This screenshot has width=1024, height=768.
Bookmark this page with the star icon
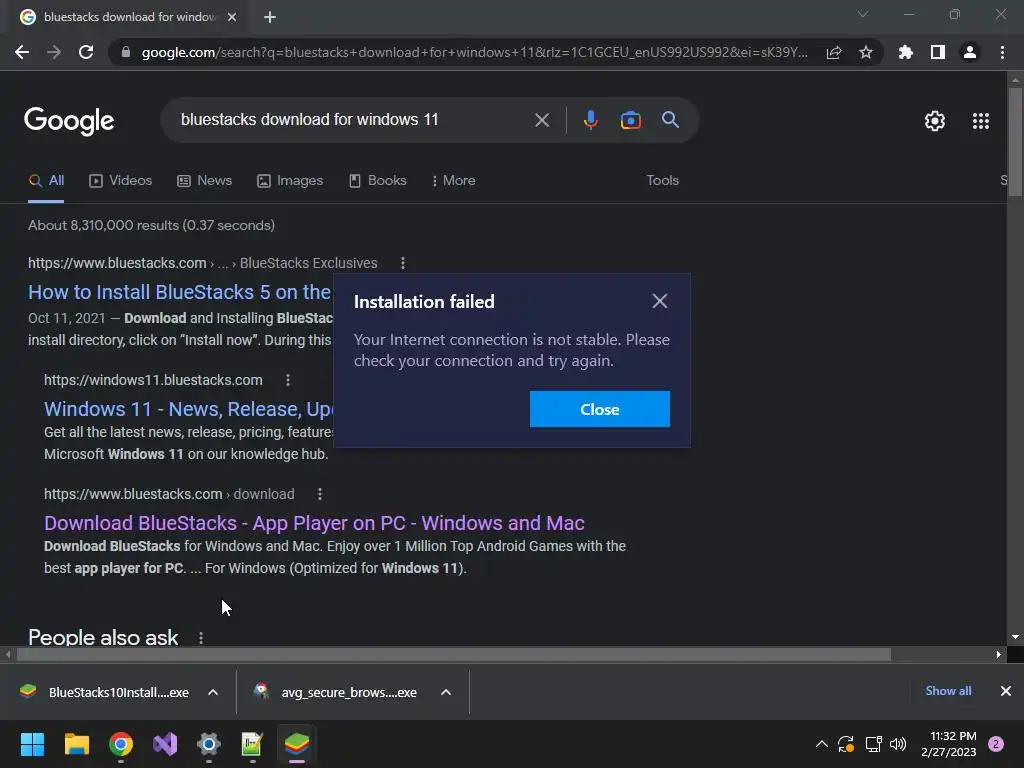click(x=866, y=52)
